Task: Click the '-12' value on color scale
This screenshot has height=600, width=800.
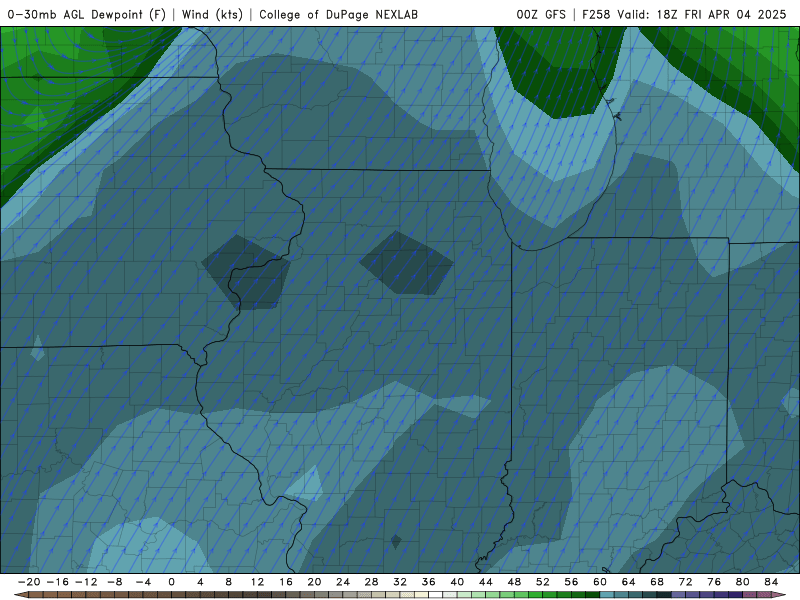Action: (x=86, y=582)
